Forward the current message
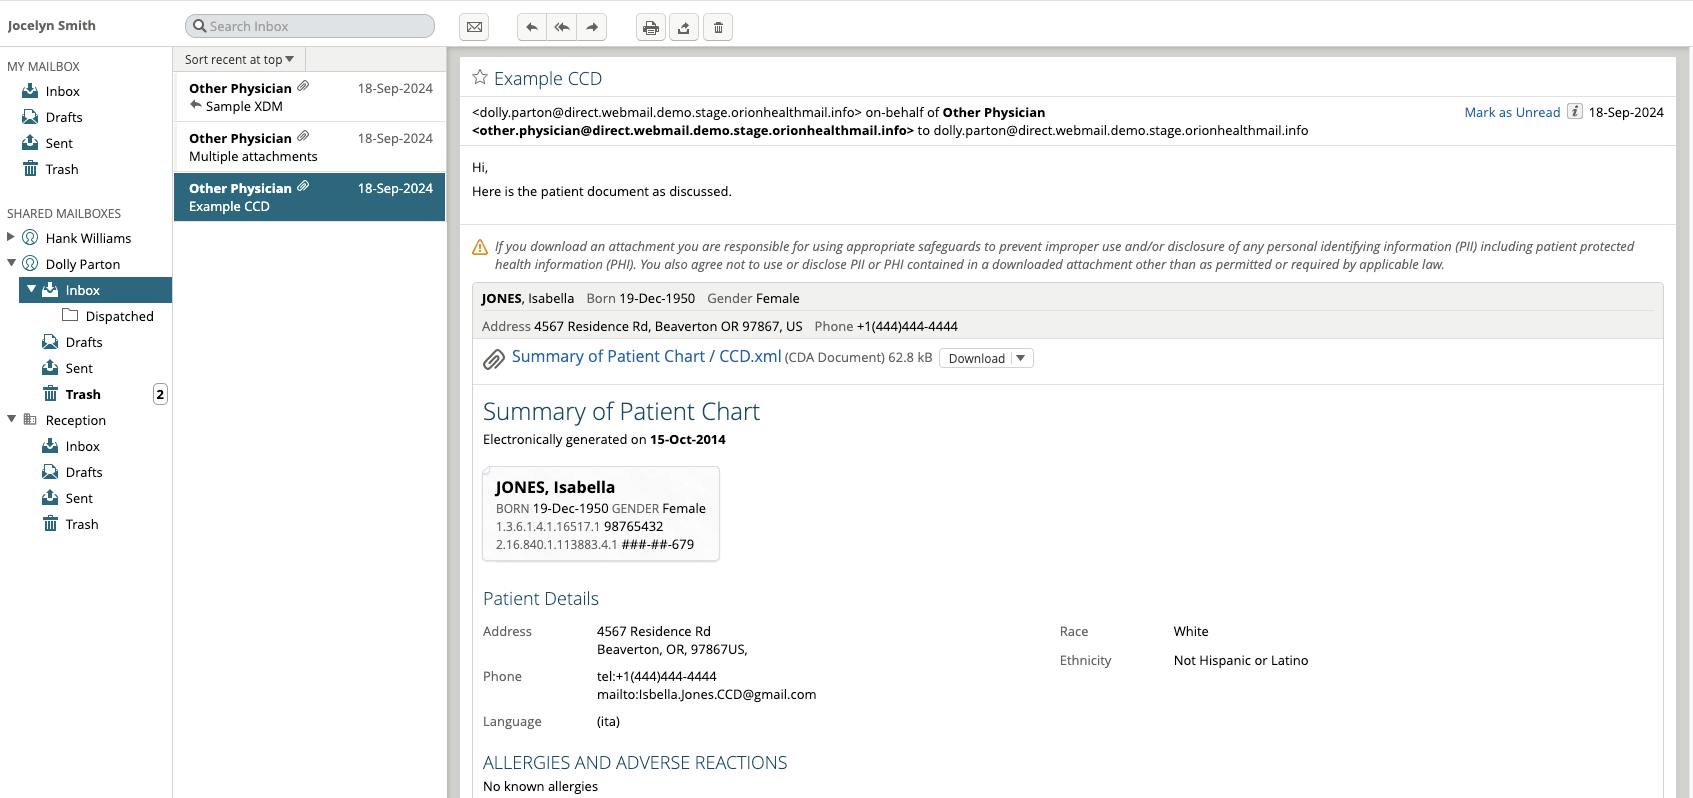The width and height of the screenshot is (1693, 798). point(592,27)
